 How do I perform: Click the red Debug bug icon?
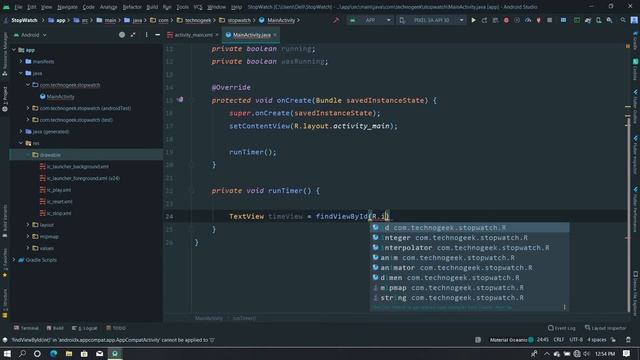click(x=506, y=20)
